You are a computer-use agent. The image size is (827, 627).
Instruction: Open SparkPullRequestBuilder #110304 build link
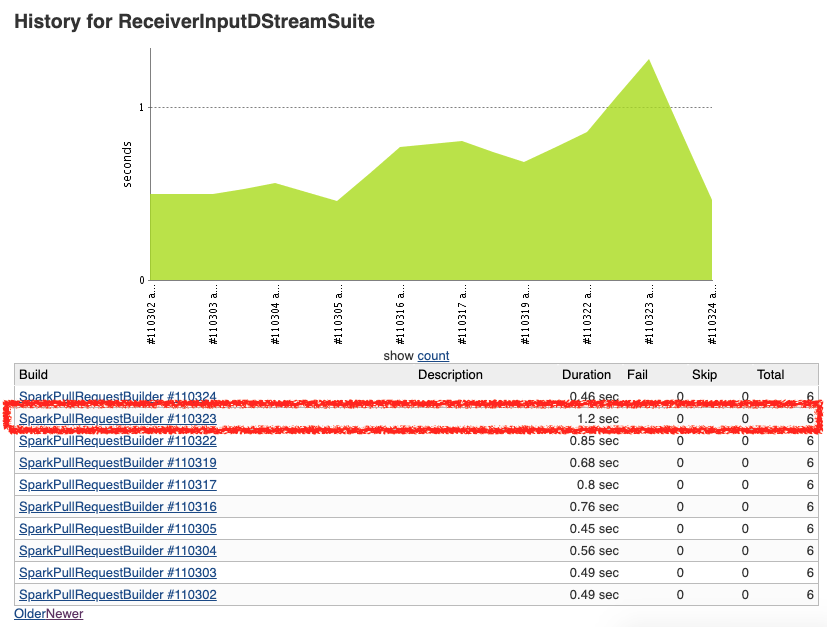118,551
